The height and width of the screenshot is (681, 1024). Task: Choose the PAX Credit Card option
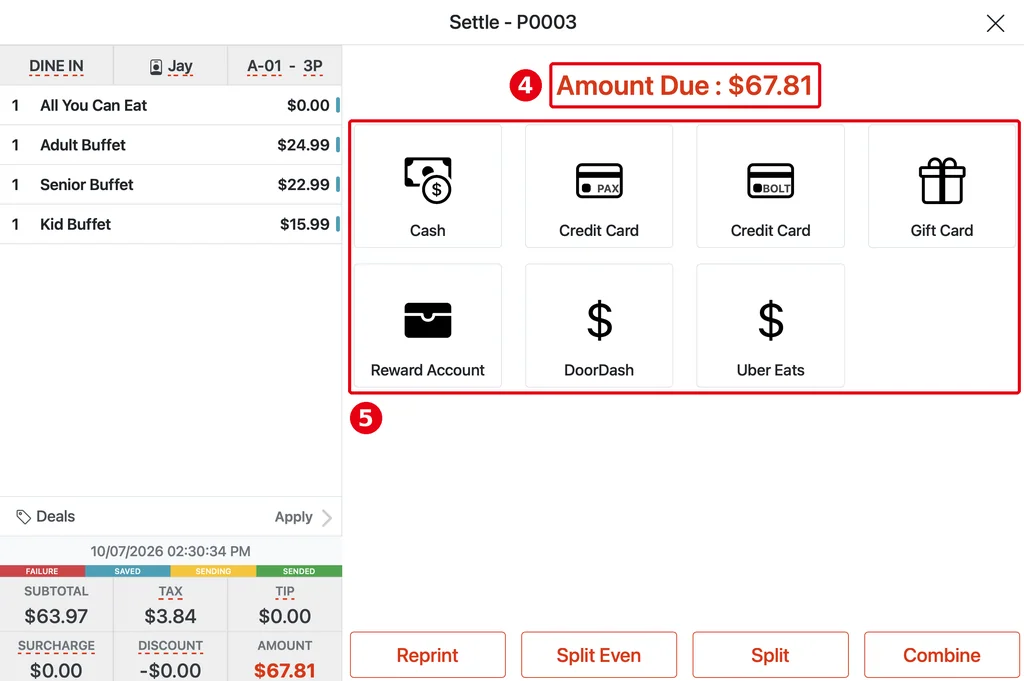click(x=599, y=186)
